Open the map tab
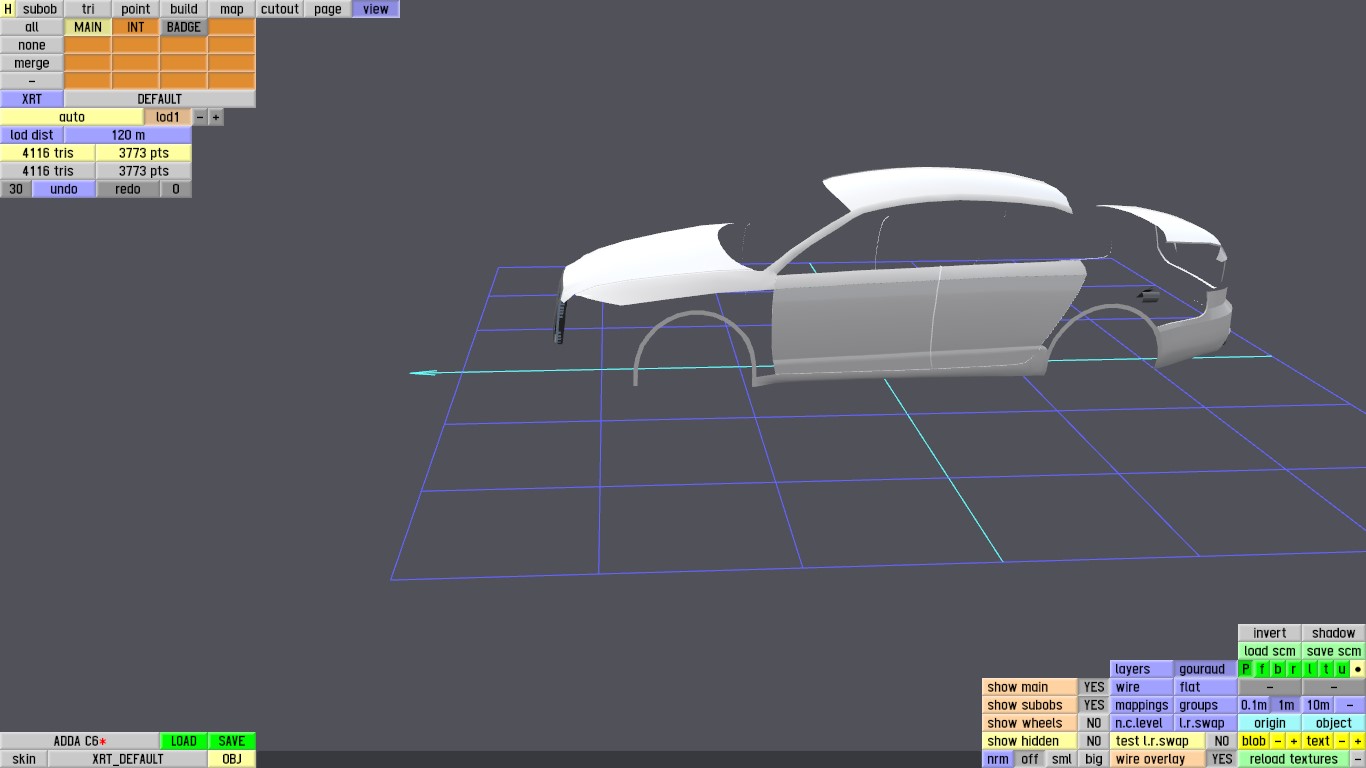The image size is (1366, 768). click(x=232, y=9)
